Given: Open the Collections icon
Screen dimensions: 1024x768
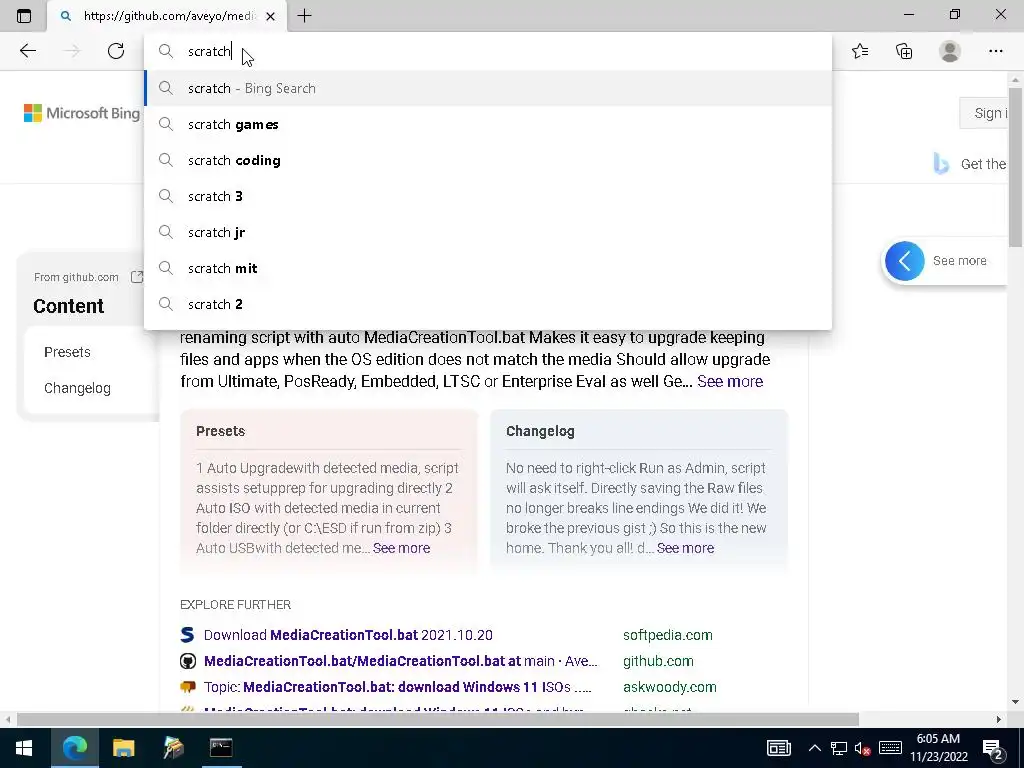Looking at the screenshot, I should pos(904,51).
